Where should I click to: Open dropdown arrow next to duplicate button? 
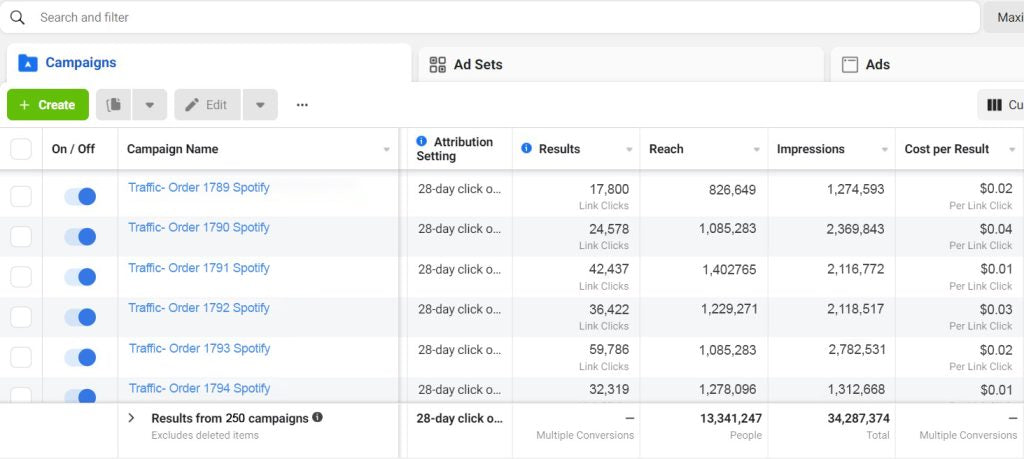point(150,105)
